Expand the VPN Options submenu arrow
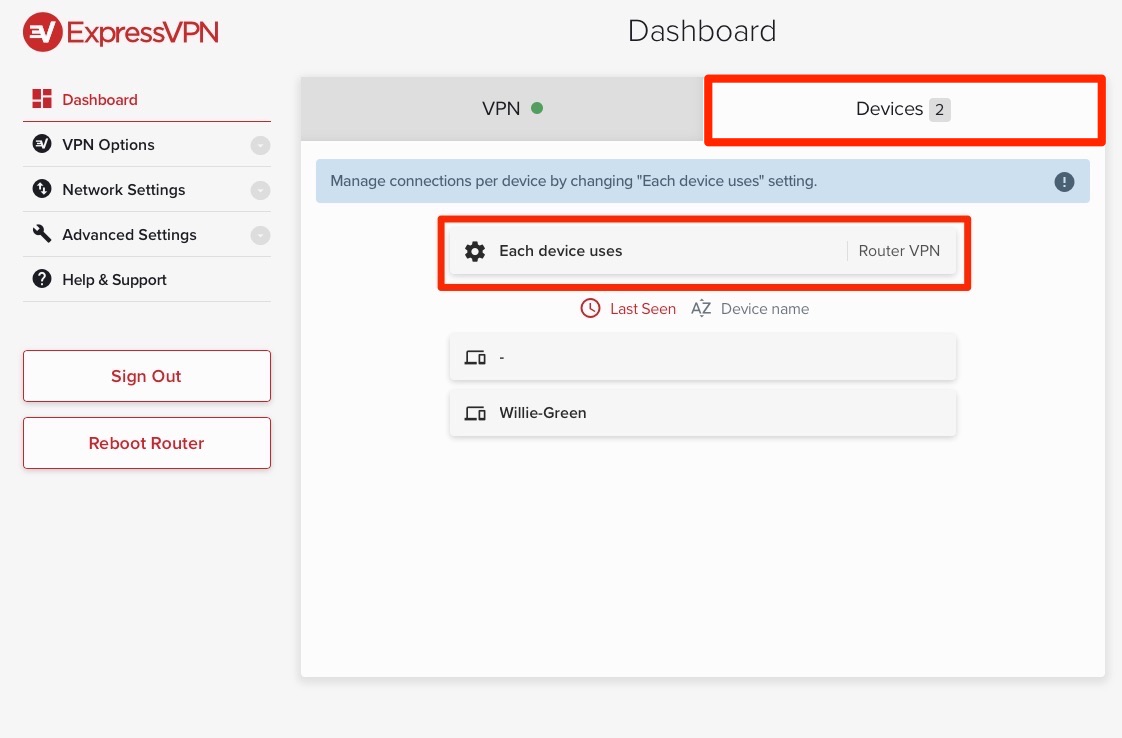The width and height of the screenshot is (1122, 738). pyautogui.click(x=260, y=145)
